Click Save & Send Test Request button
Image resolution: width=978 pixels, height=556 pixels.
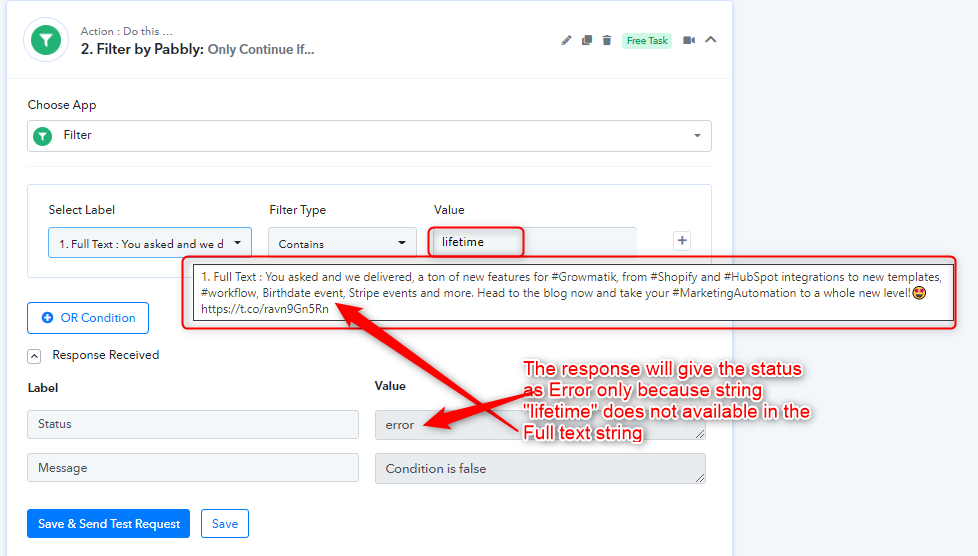pyautogui.click(x=109, y=524)
